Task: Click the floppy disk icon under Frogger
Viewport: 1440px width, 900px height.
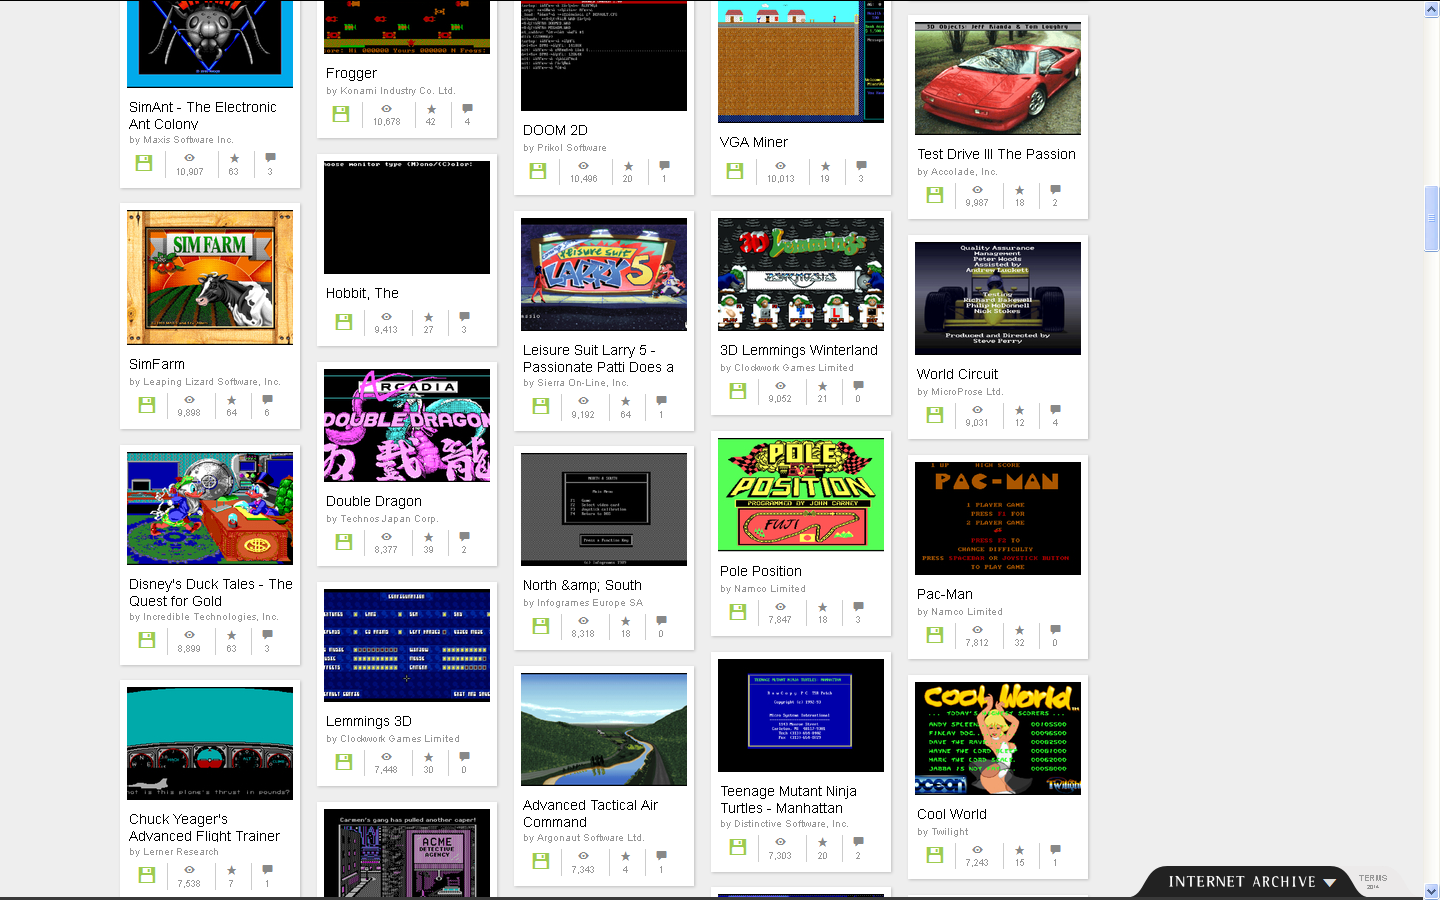Action: tap(341, 114)
